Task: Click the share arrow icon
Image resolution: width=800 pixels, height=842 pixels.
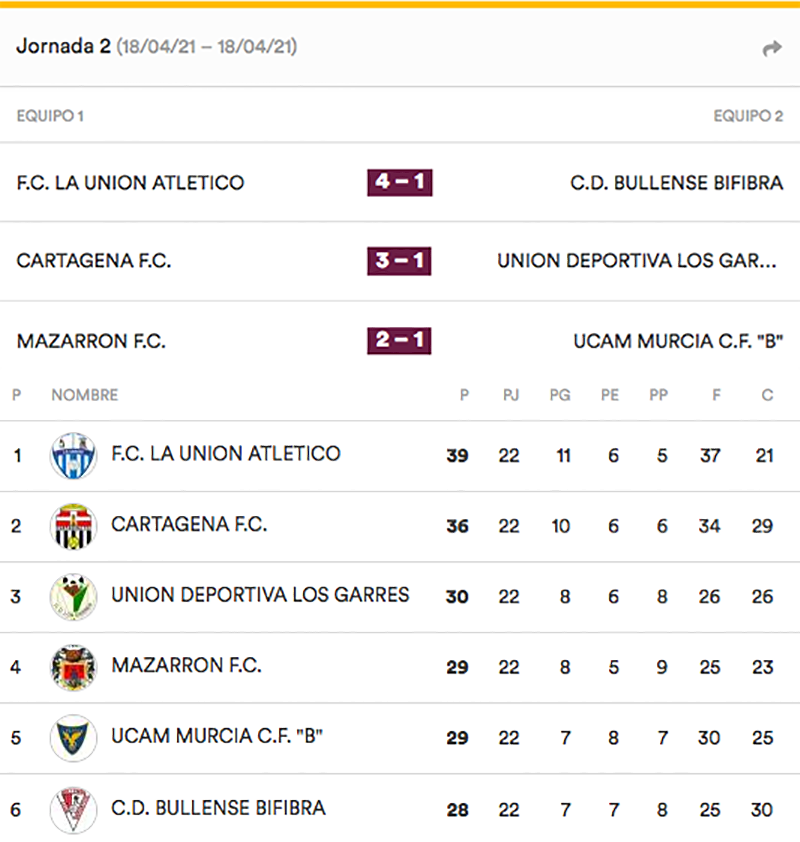Action: [x=771, y=48]
